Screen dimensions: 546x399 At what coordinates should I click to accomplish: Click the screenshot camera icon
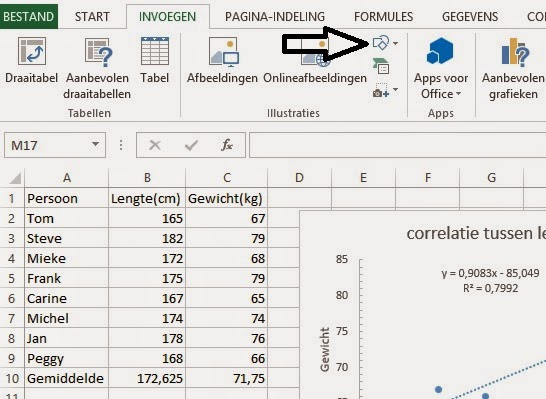tap(381, 90)
